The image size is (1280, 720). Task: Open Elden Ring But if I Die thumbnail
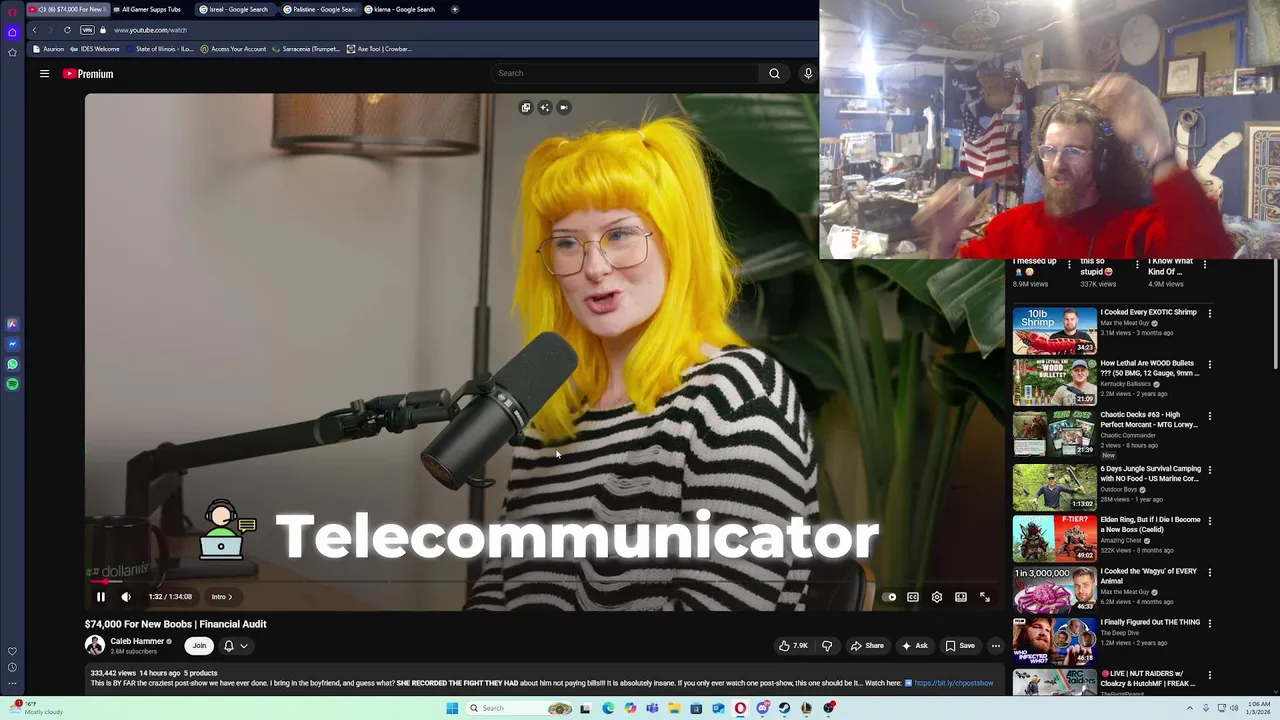click(1054, 539)
